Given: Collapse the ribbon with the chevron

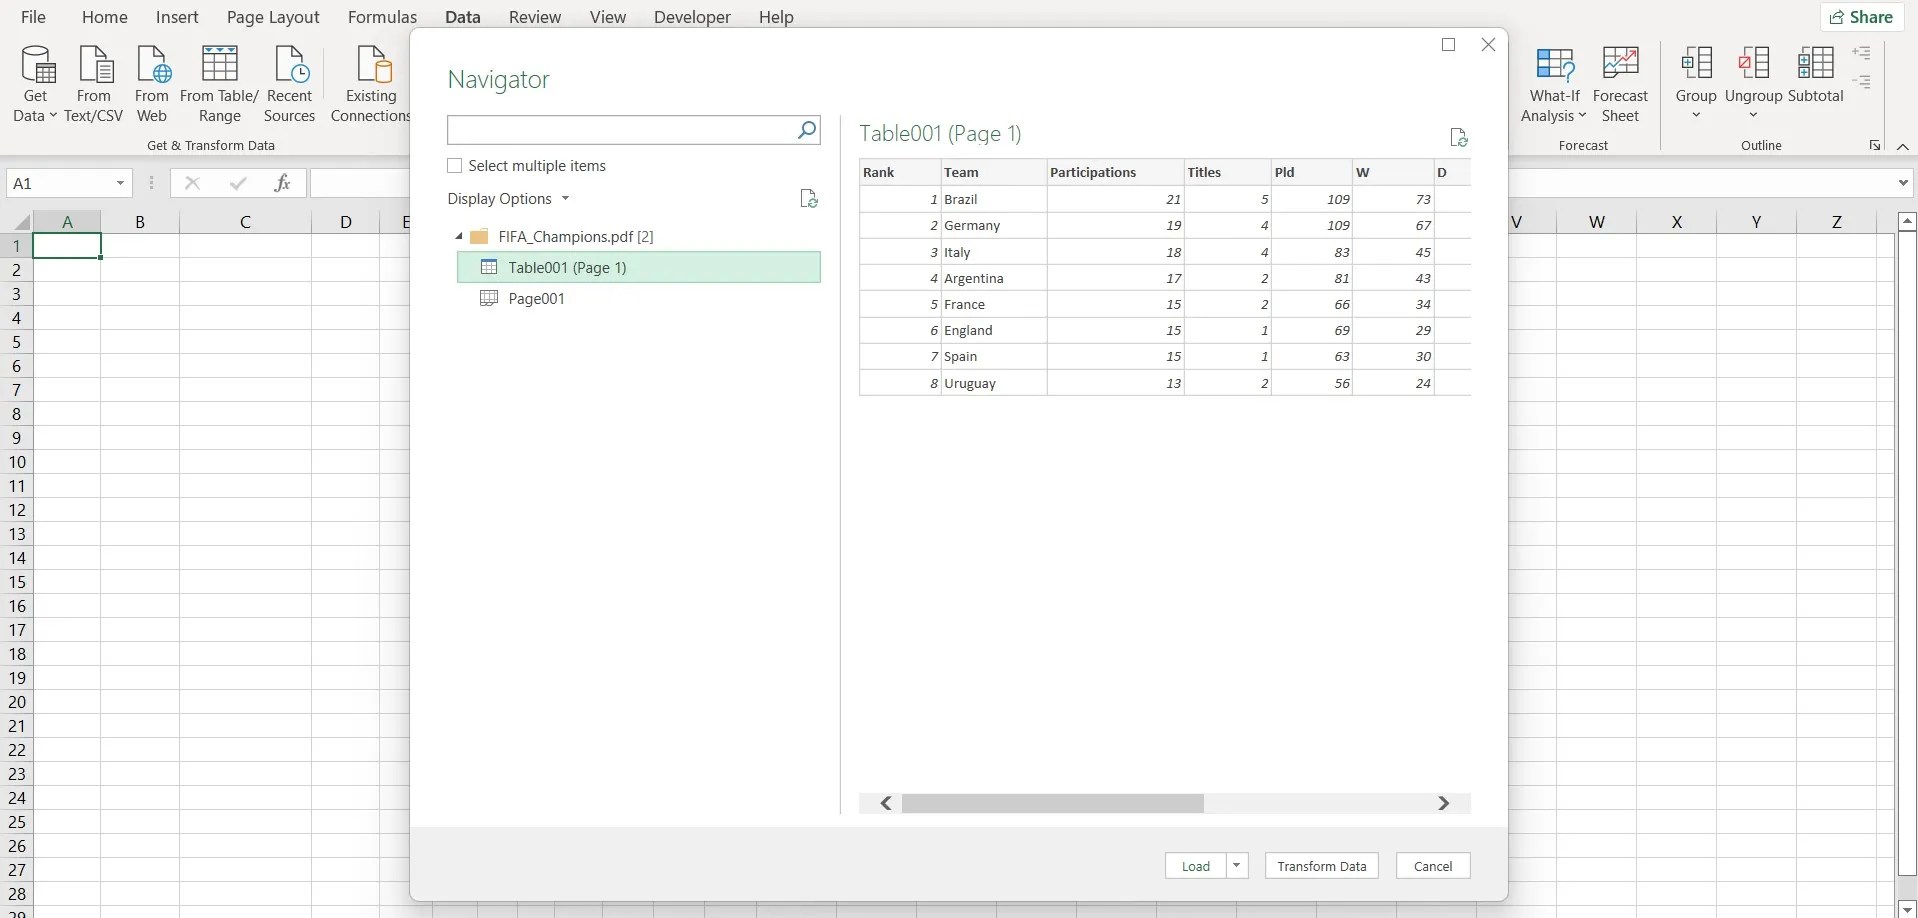Looking at the screenshot, I should [x=1902, y=146].
